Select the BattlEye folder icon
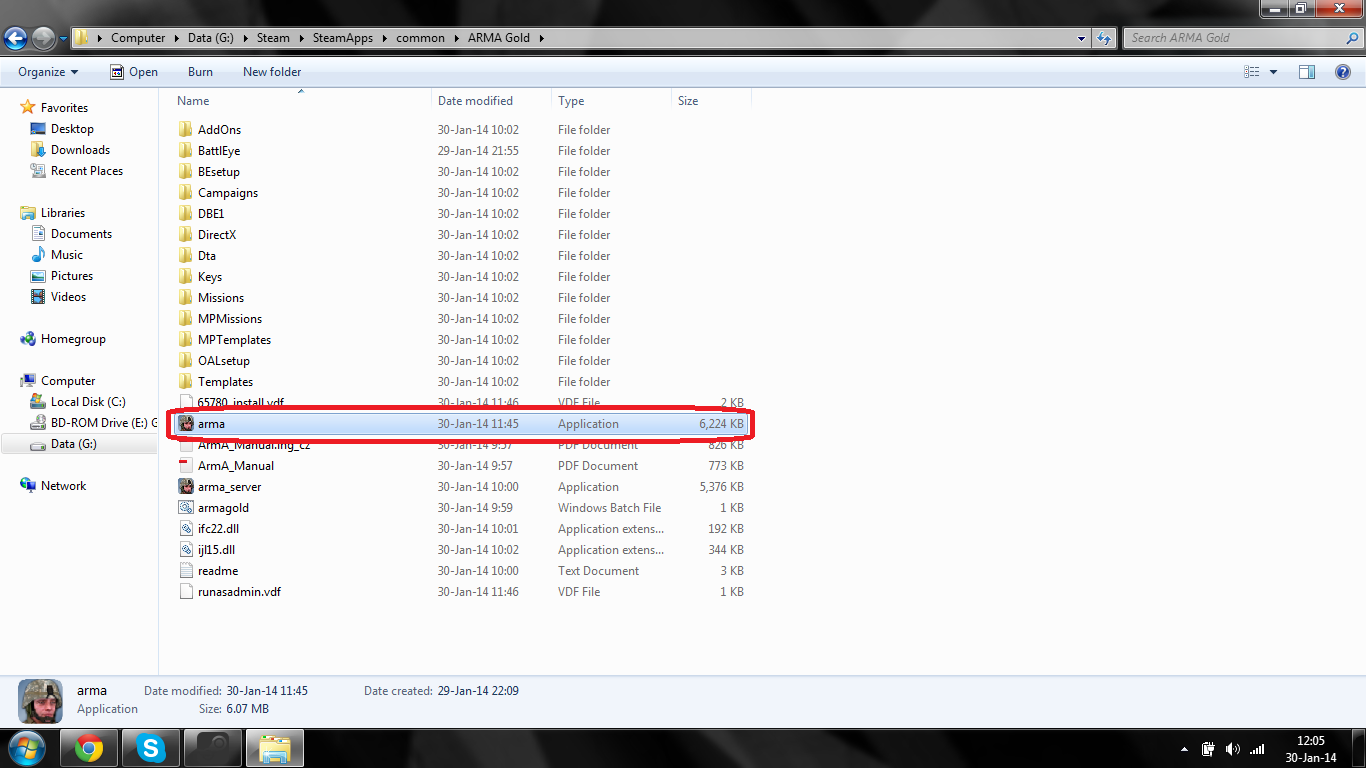1366x768 pixels. [185, 151]
